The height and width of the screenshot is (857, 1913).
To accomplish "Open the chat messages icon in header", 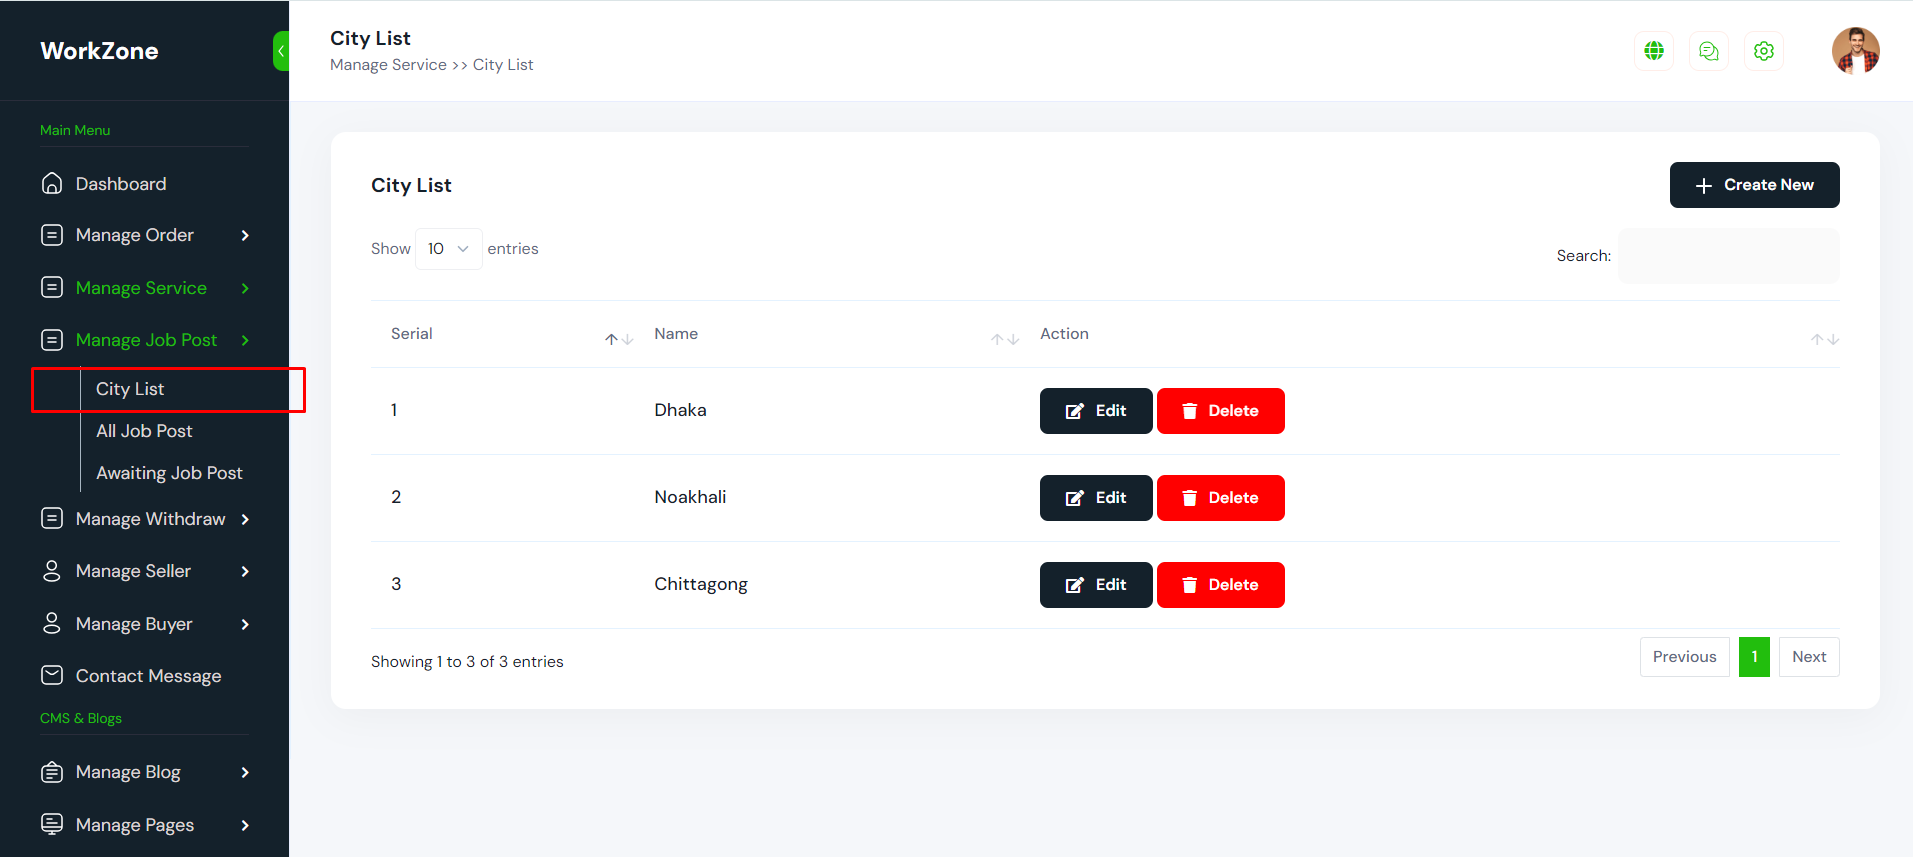I will [x=1709, y=51].
